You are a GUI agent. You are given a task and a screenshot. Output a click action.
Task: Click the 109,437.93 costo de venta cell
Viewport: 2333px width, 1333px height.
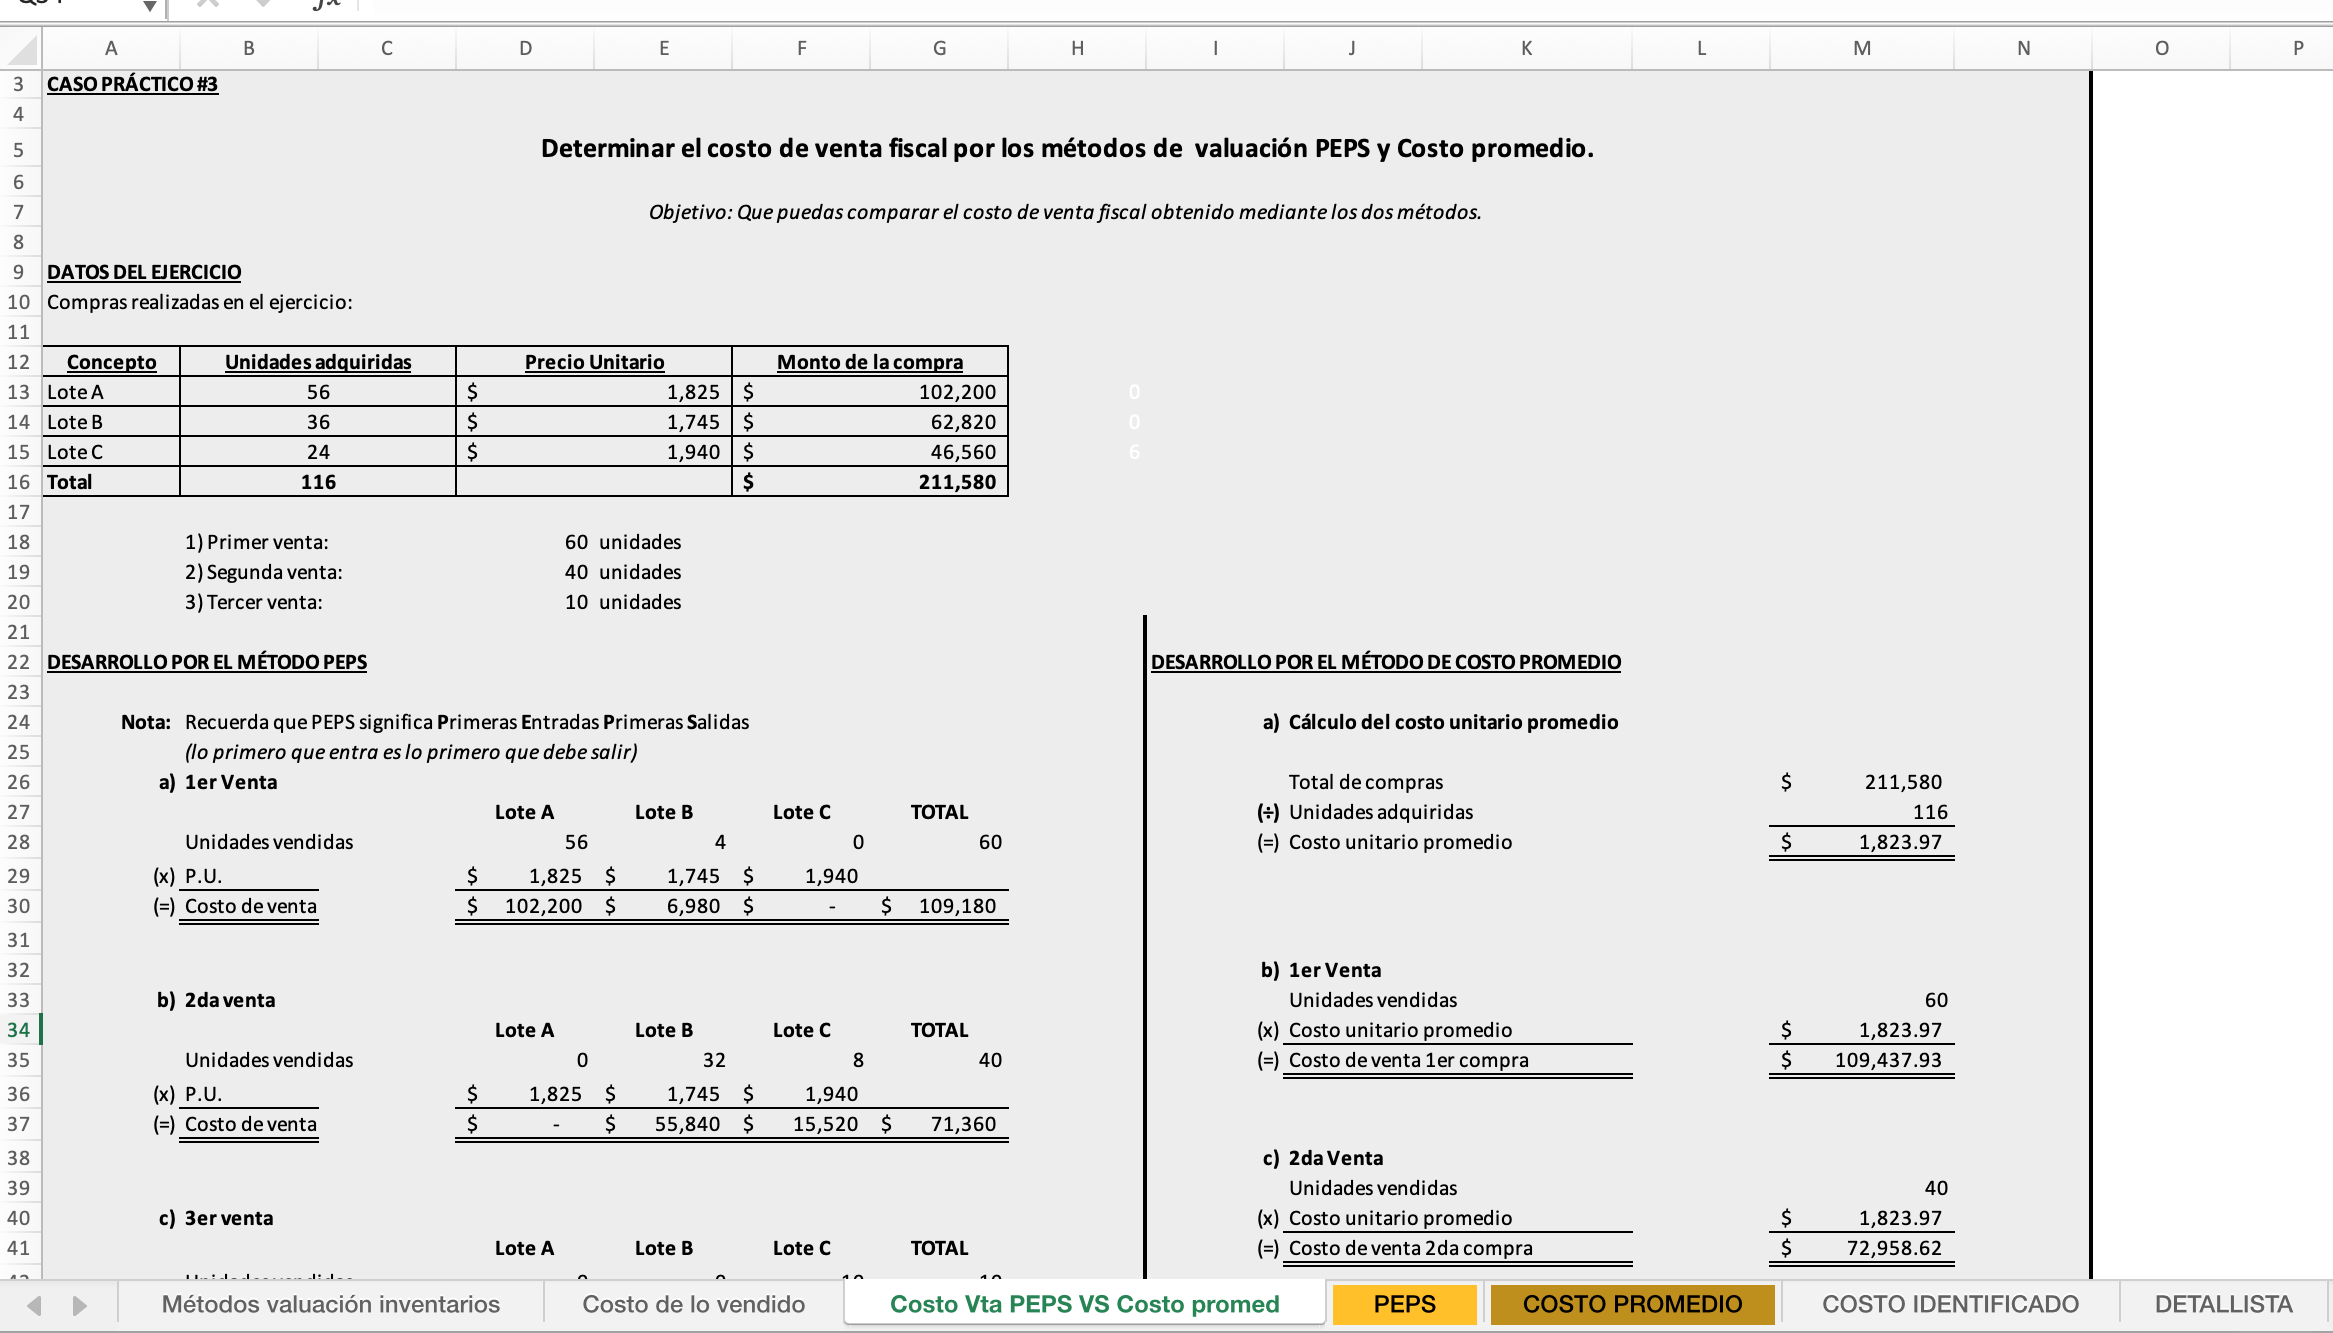[x=1887, y=1060]
